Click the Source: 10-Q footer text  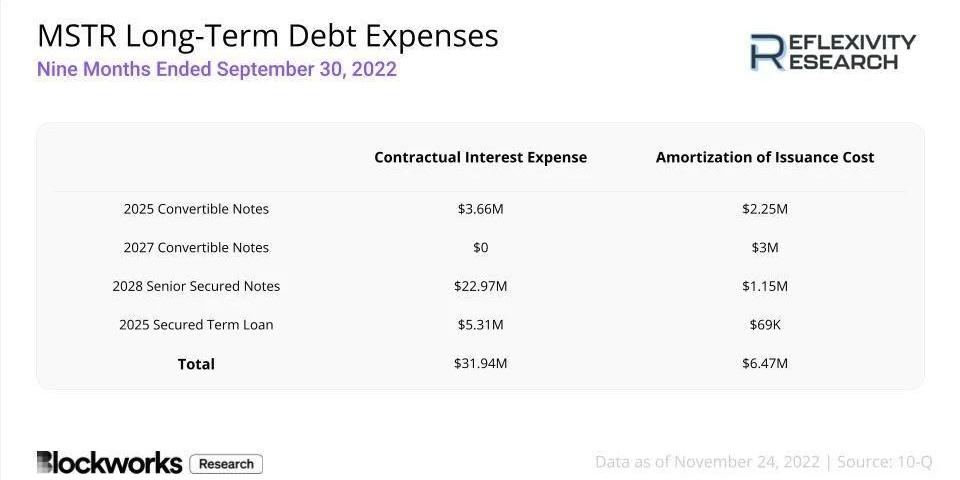coord(880,462)
